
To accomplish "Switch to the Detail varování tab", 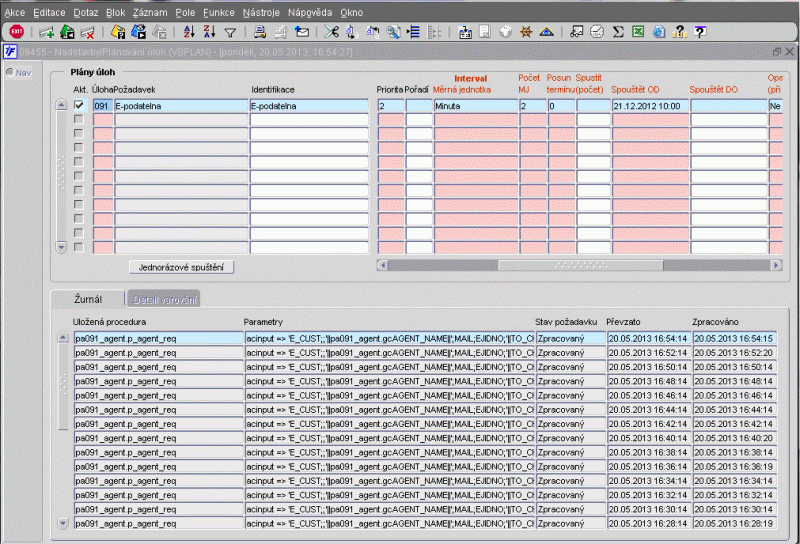I will [164, 300].
